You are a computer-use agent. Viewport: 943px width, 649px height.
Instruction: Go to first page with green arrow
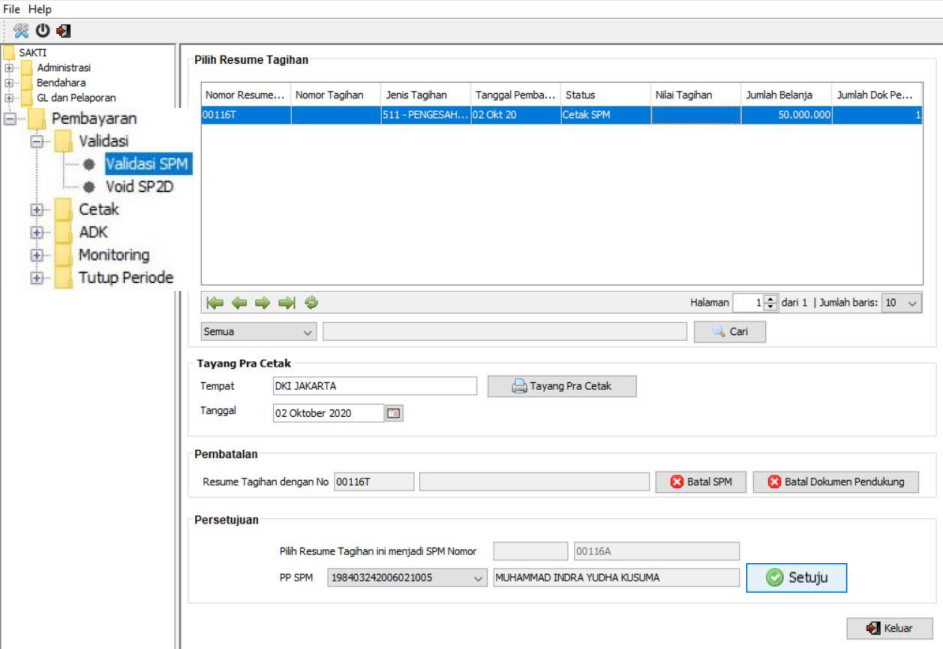pyautogui.click(x=214, y=303)
